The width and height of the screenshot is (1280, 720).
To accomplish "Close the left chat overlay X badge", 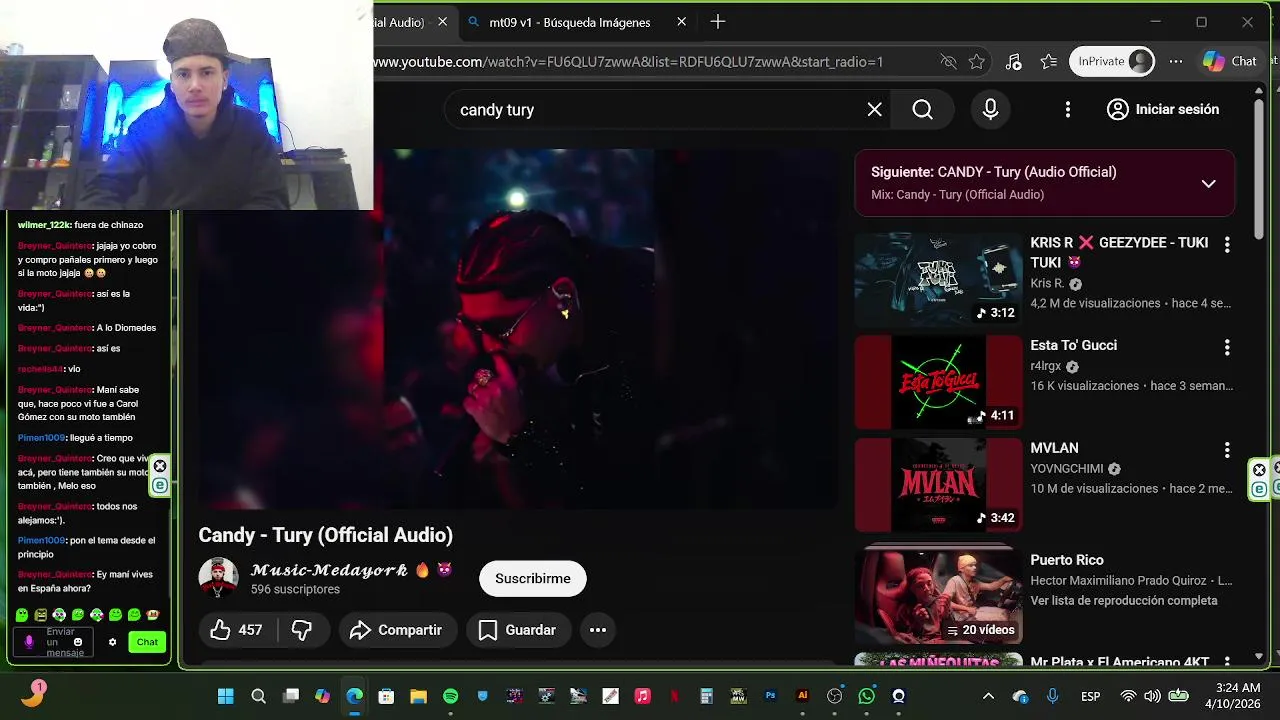I will pos(160,467).
